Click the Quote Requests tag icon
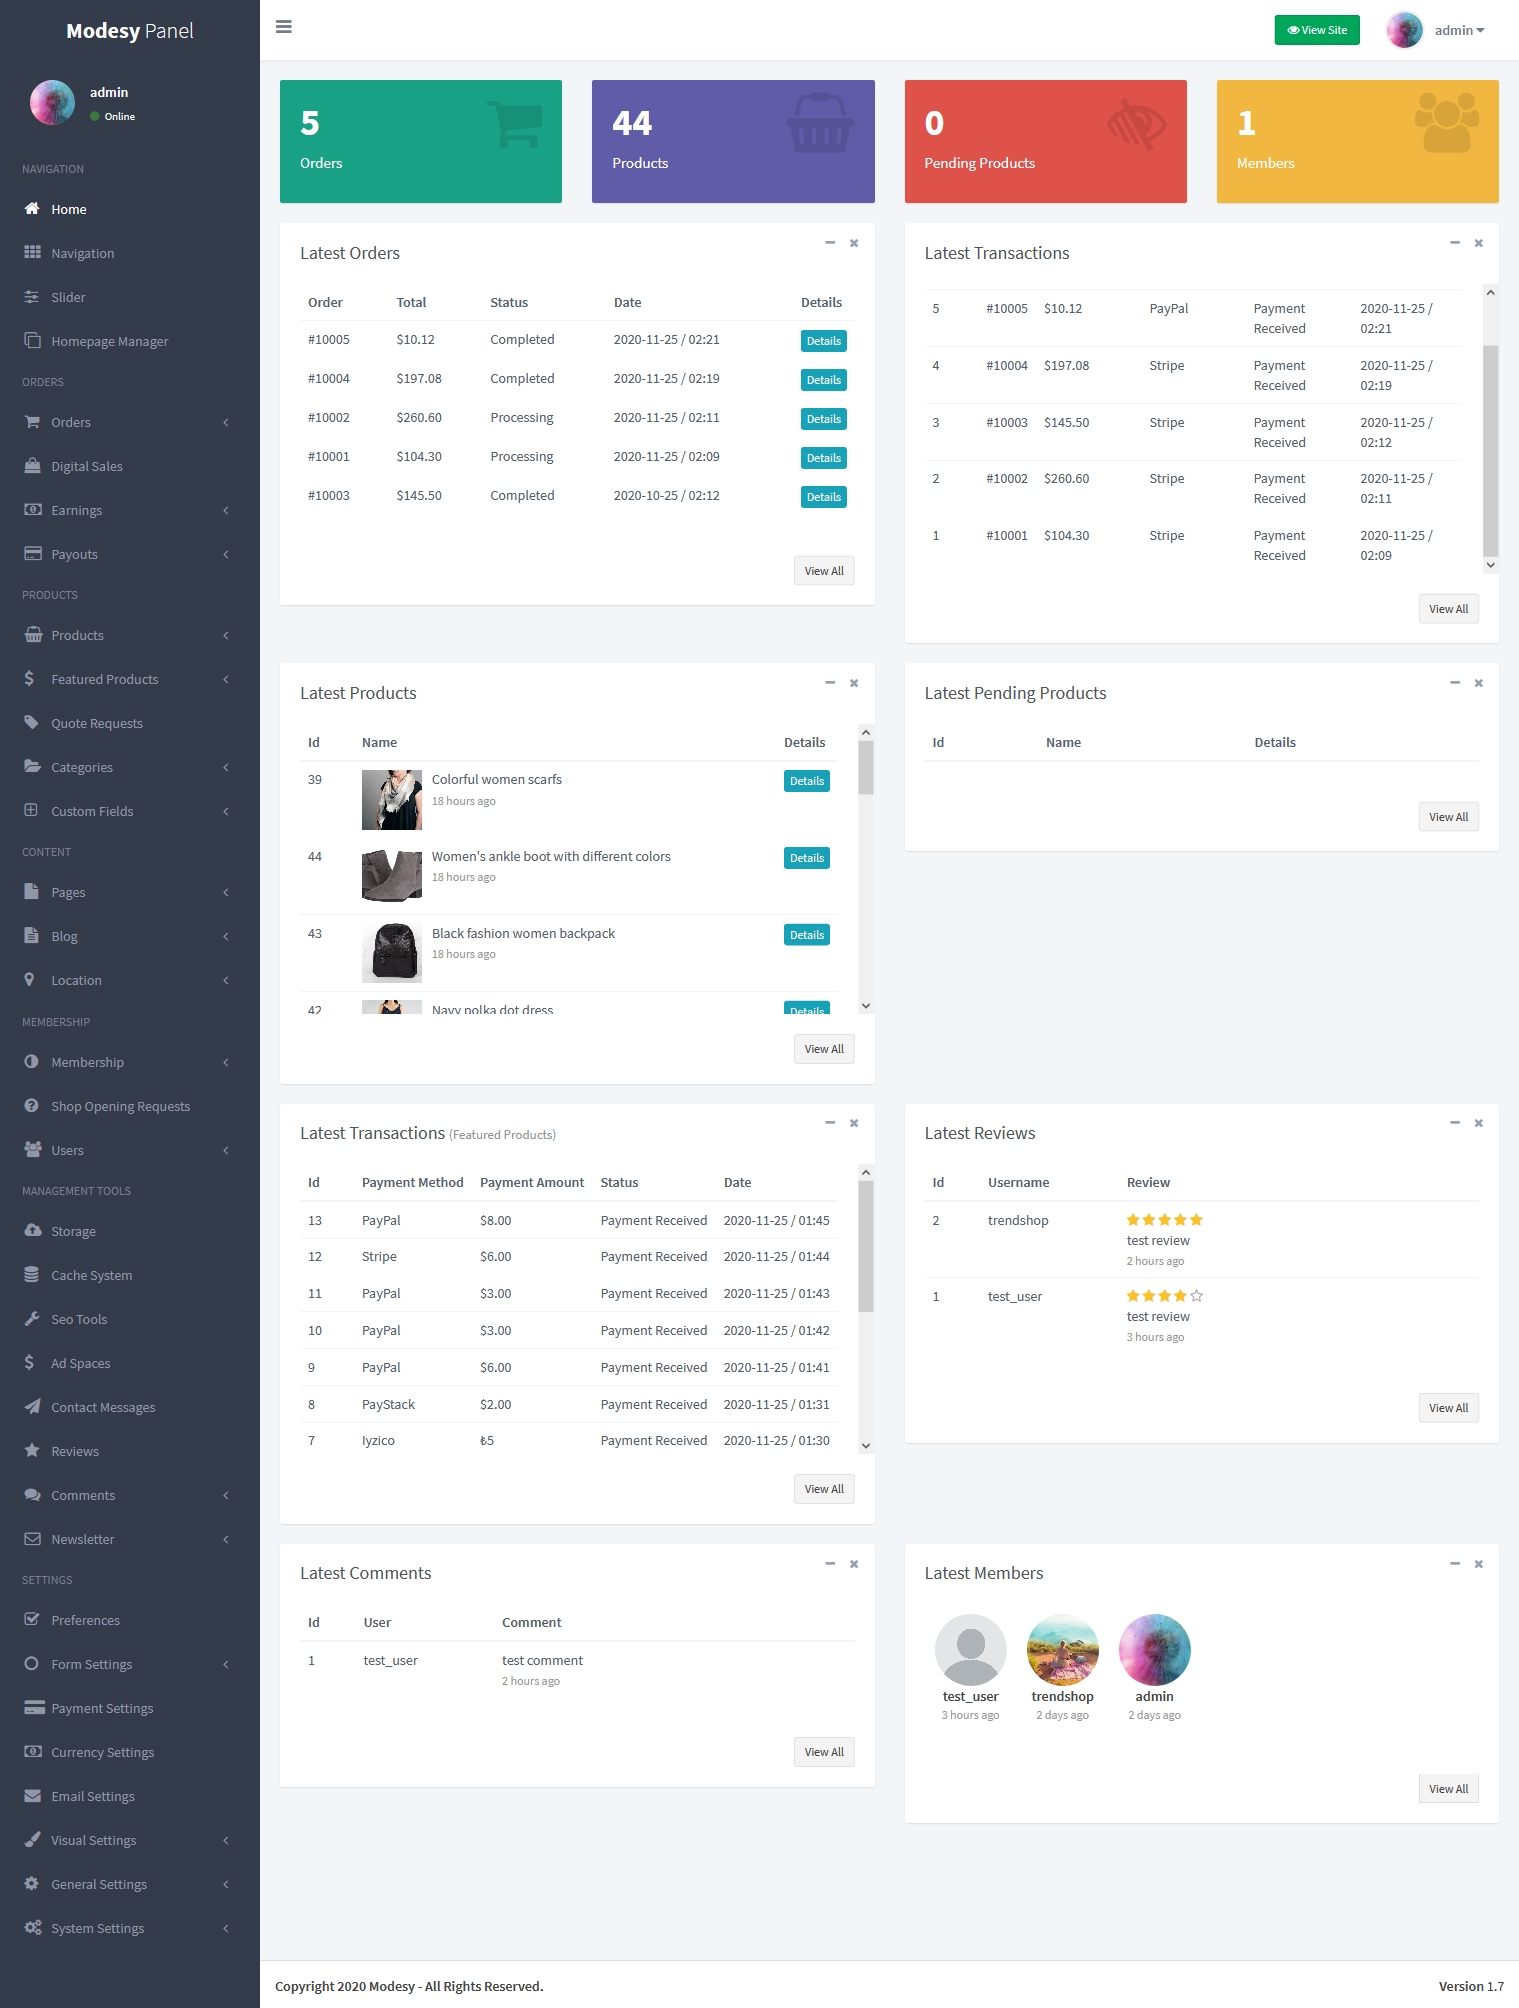Image resolution: width=1519 pixels, height=2008 pixels. click(x=32, y=723)
